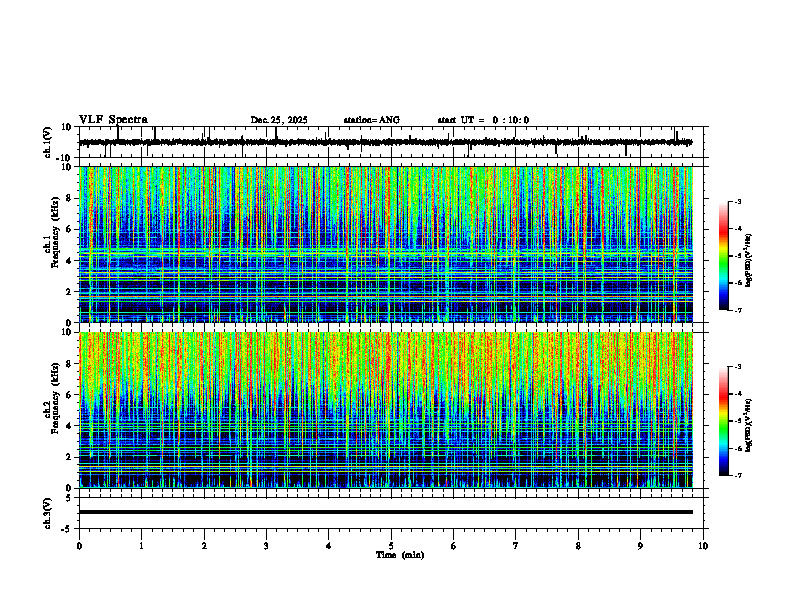The height and width of the screenshot is (612, 792).
Task: Click the "8" tick on ch.1 frequency axis
Action: 70,198
